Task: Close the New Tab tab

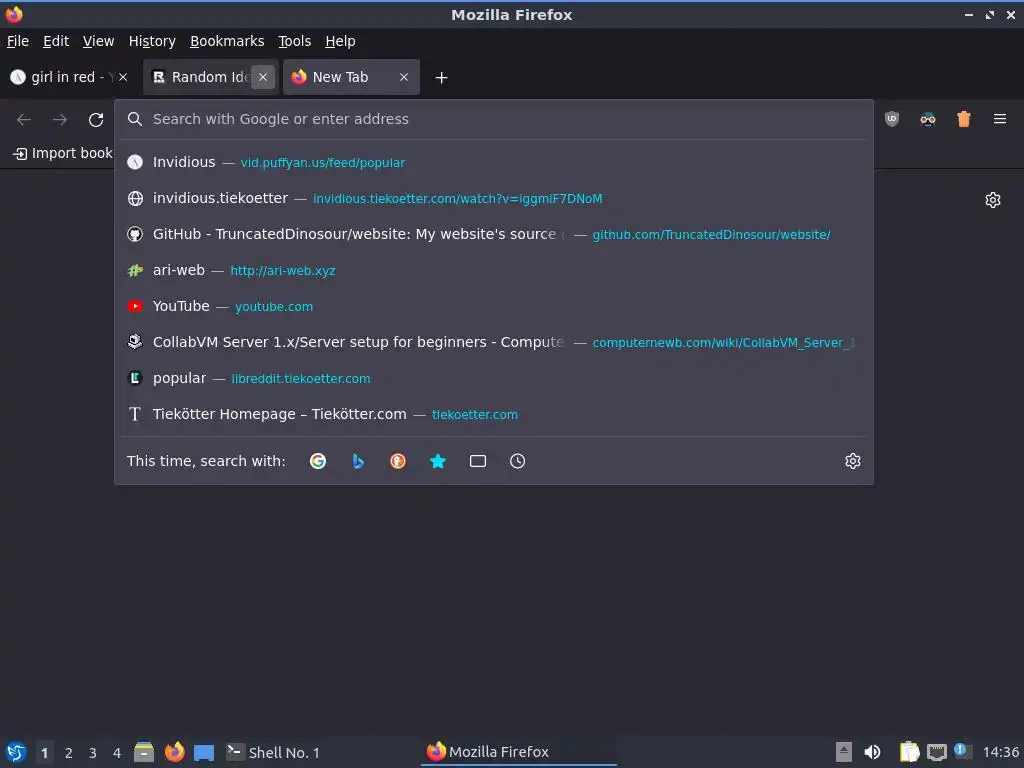Action: tap(404, 77)
